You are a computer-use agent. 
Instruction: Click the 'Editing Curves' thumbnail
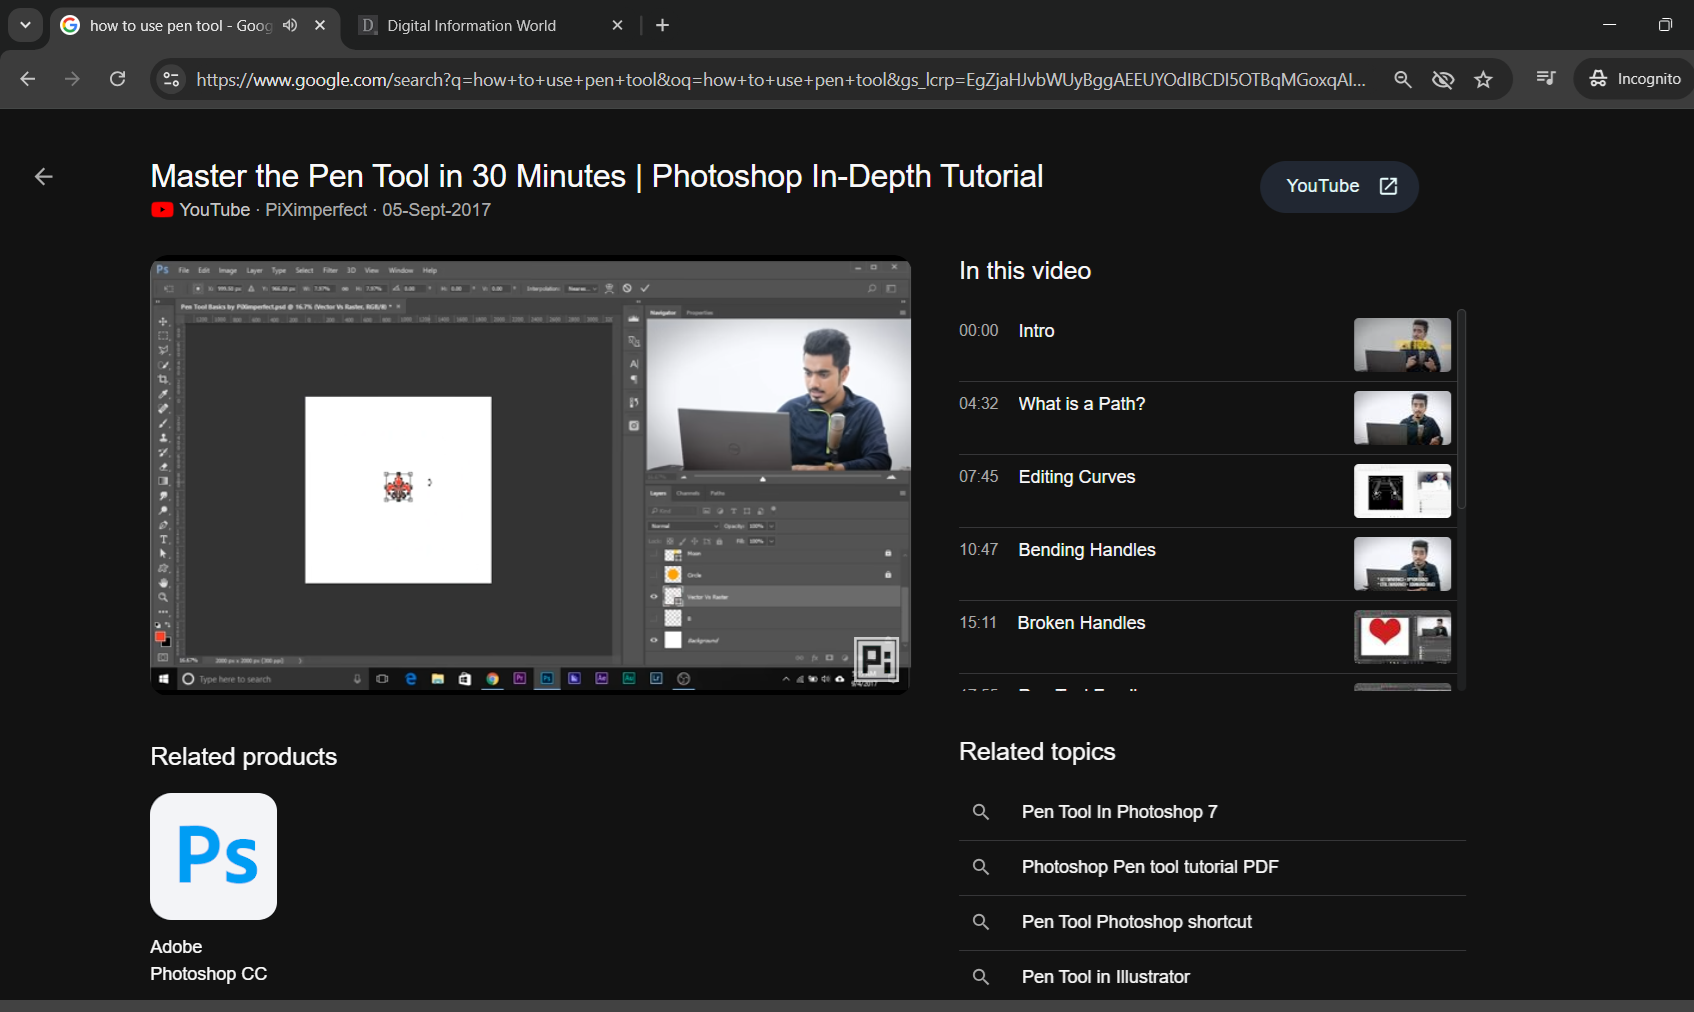[1402, 491]
